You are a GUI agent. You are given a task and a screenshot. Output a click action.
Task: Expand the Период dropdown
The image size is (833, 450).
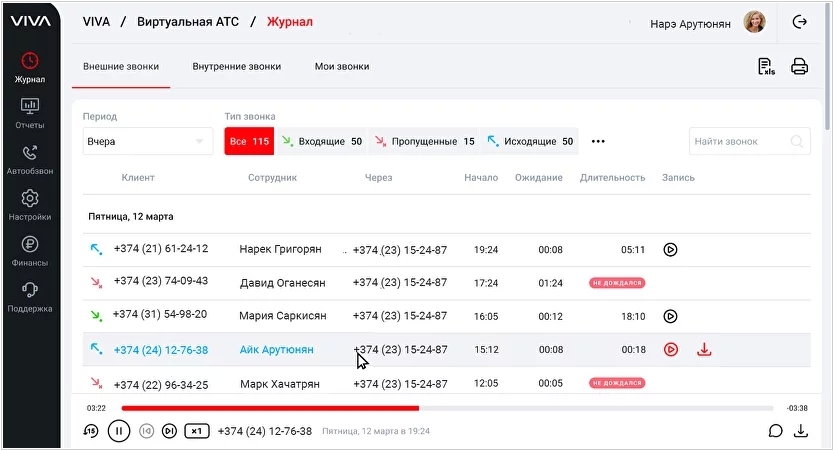pyautogui.click(x=147, y=142)
